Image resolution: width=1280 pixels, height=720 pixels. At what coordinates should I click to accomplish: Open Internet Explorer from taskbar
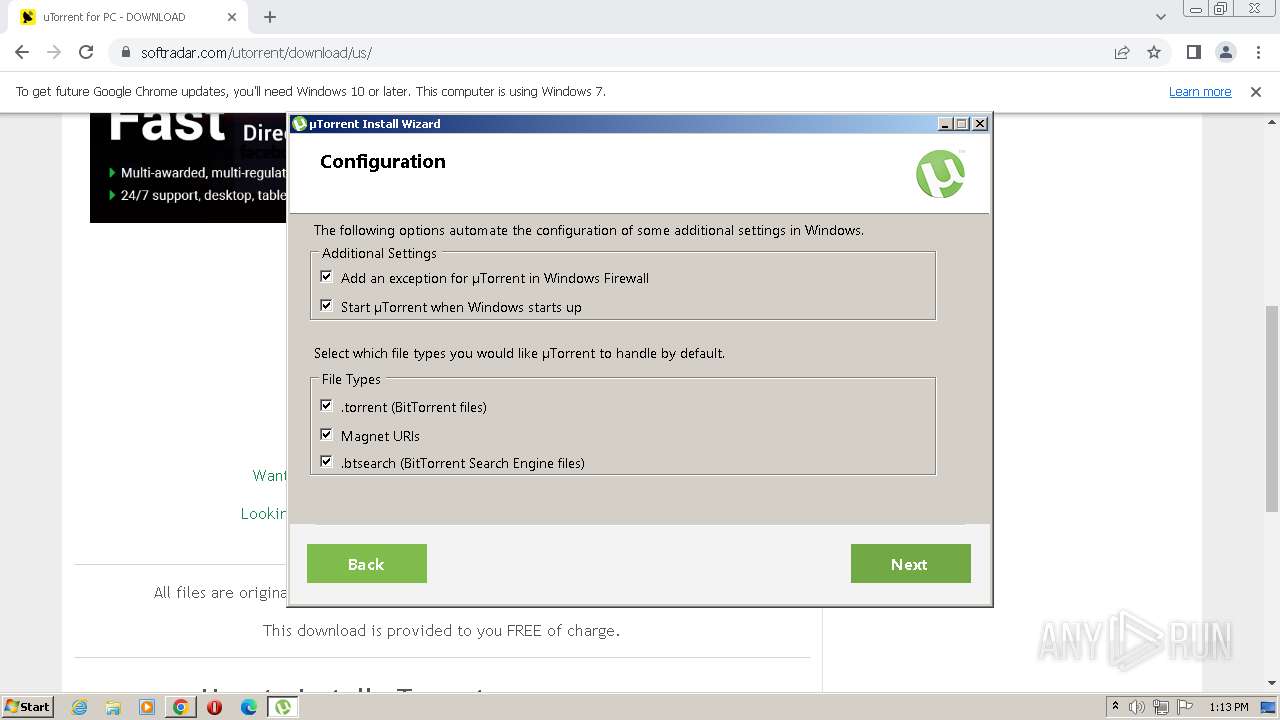click(x=79, y=707)
